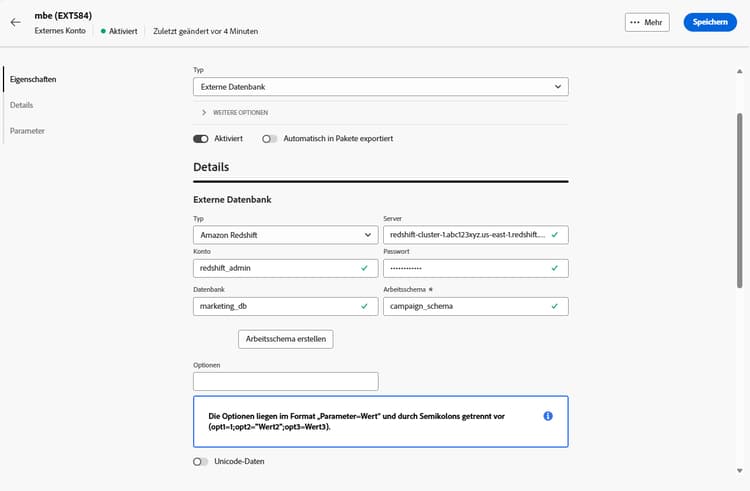Focus the Passwort input field
Image resolution: width=750 pixels, height=491 pixels.
coord(475,268)
